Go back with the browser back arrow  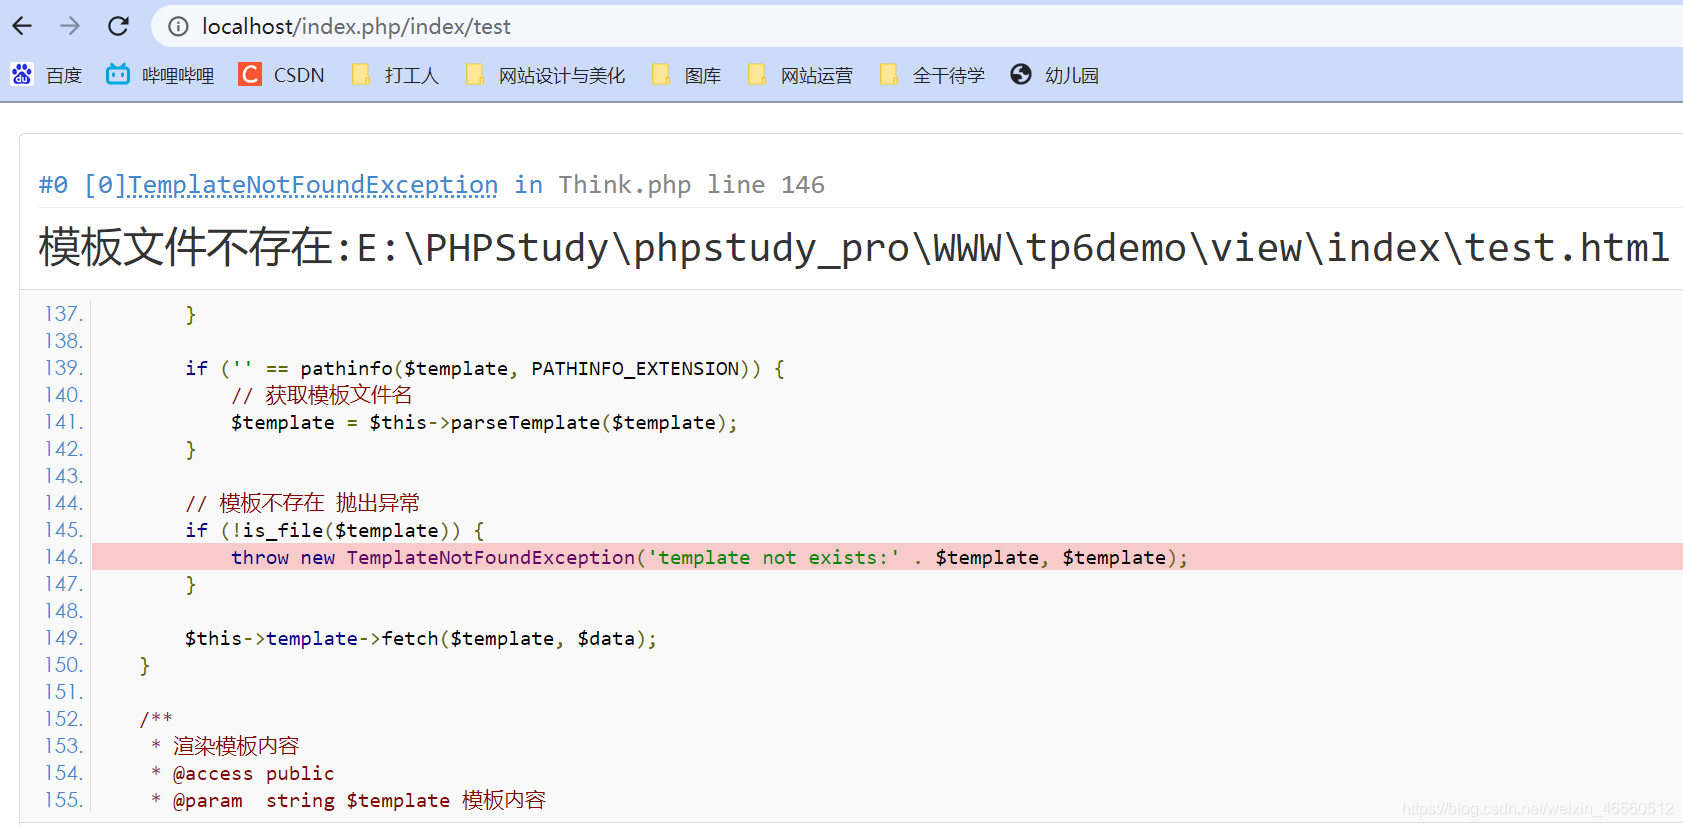pos(22,26)
